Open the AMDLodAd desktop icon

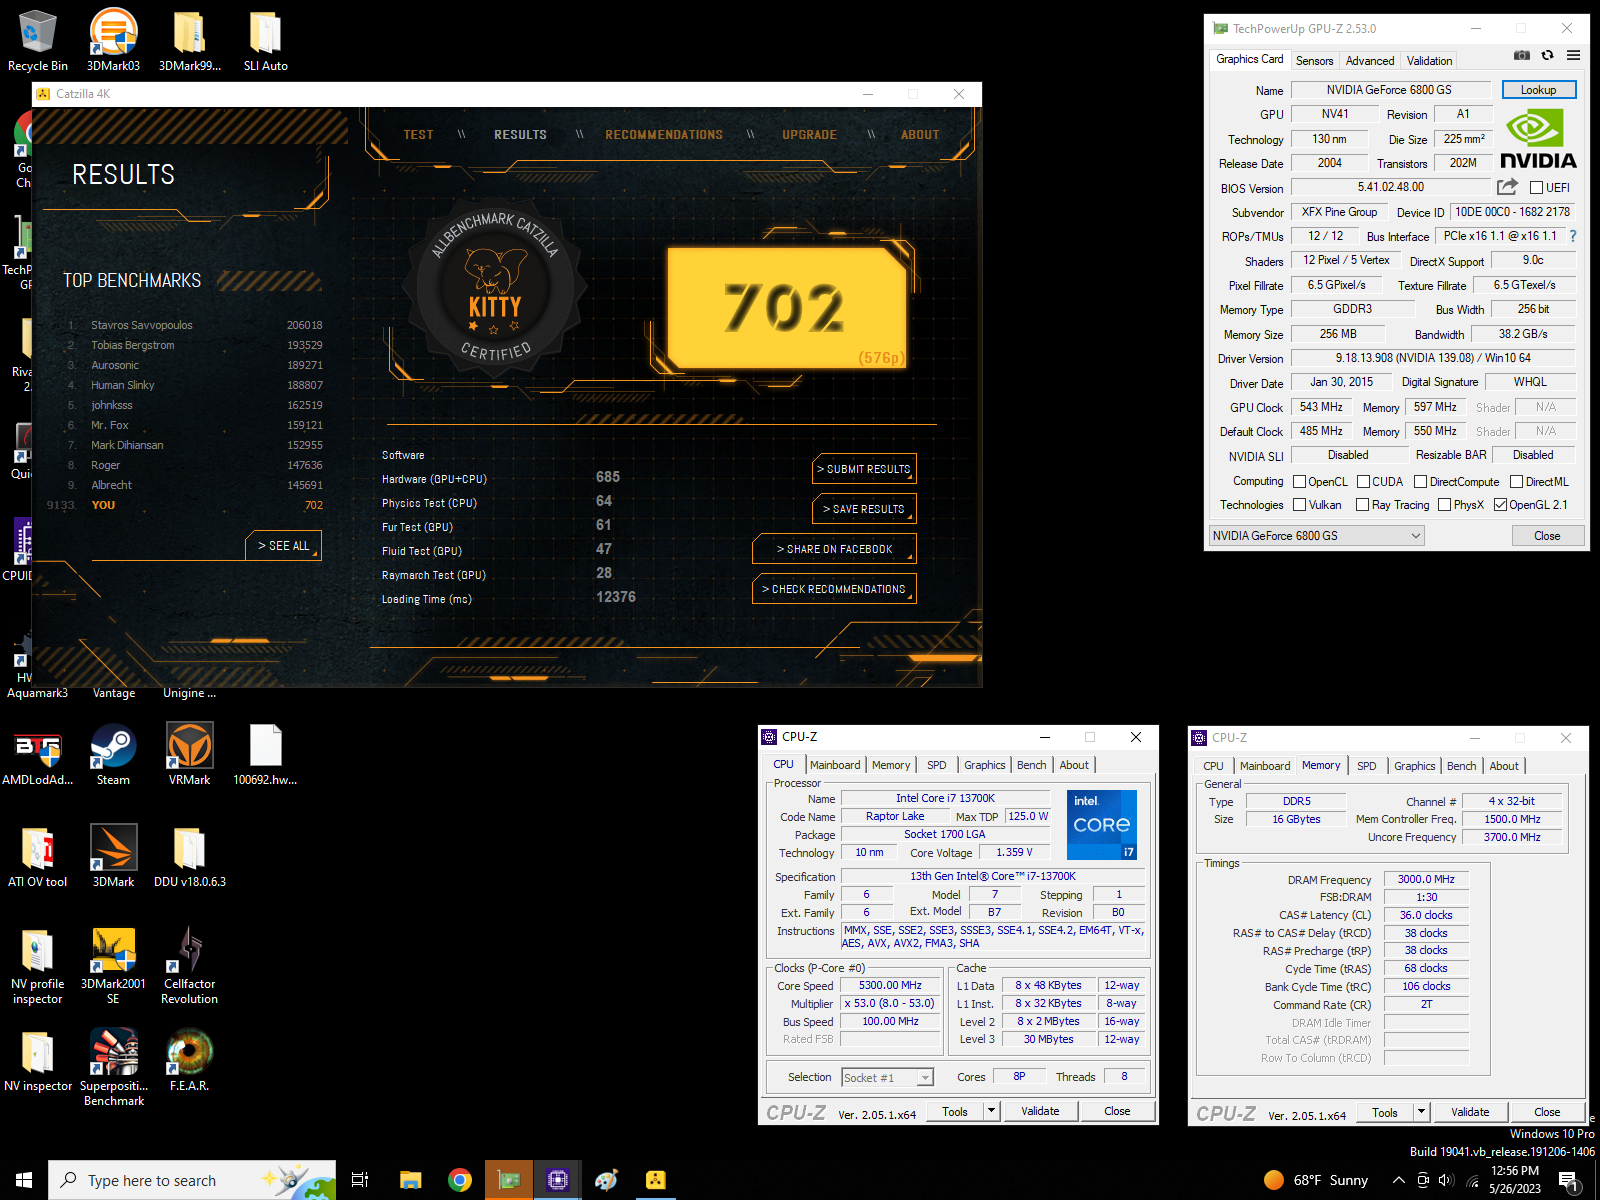(37, 755)
